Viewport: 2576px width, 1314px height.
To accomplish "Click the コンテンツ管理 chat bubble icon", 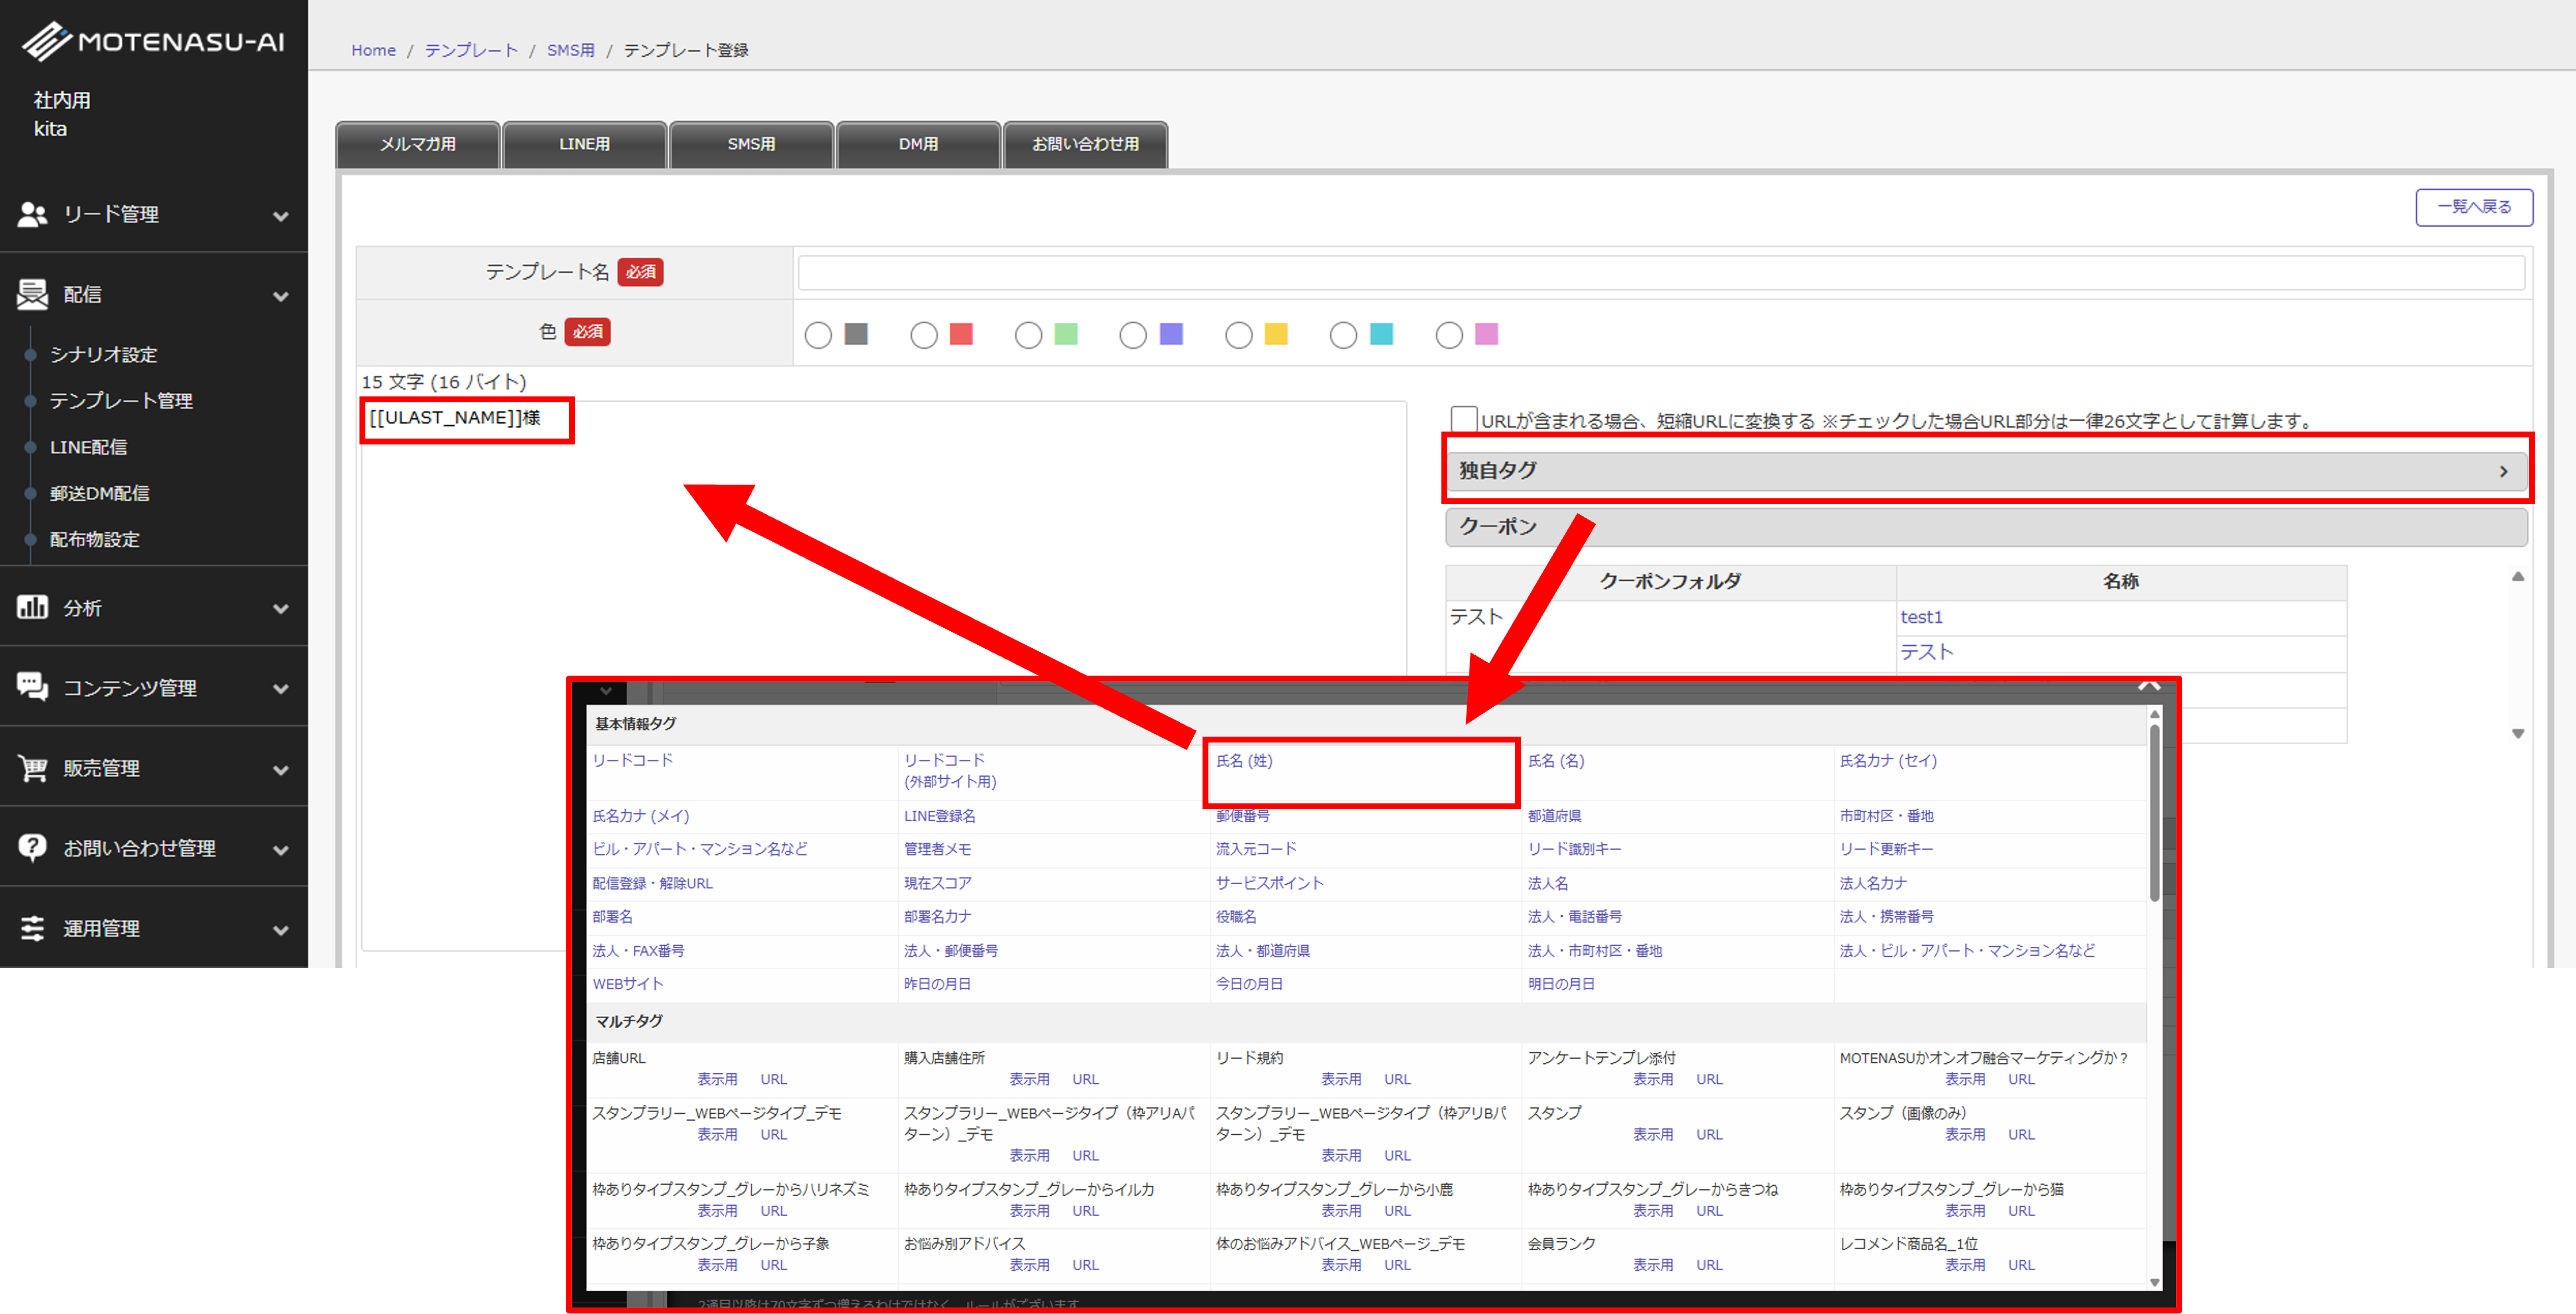I will coord(32,686).
